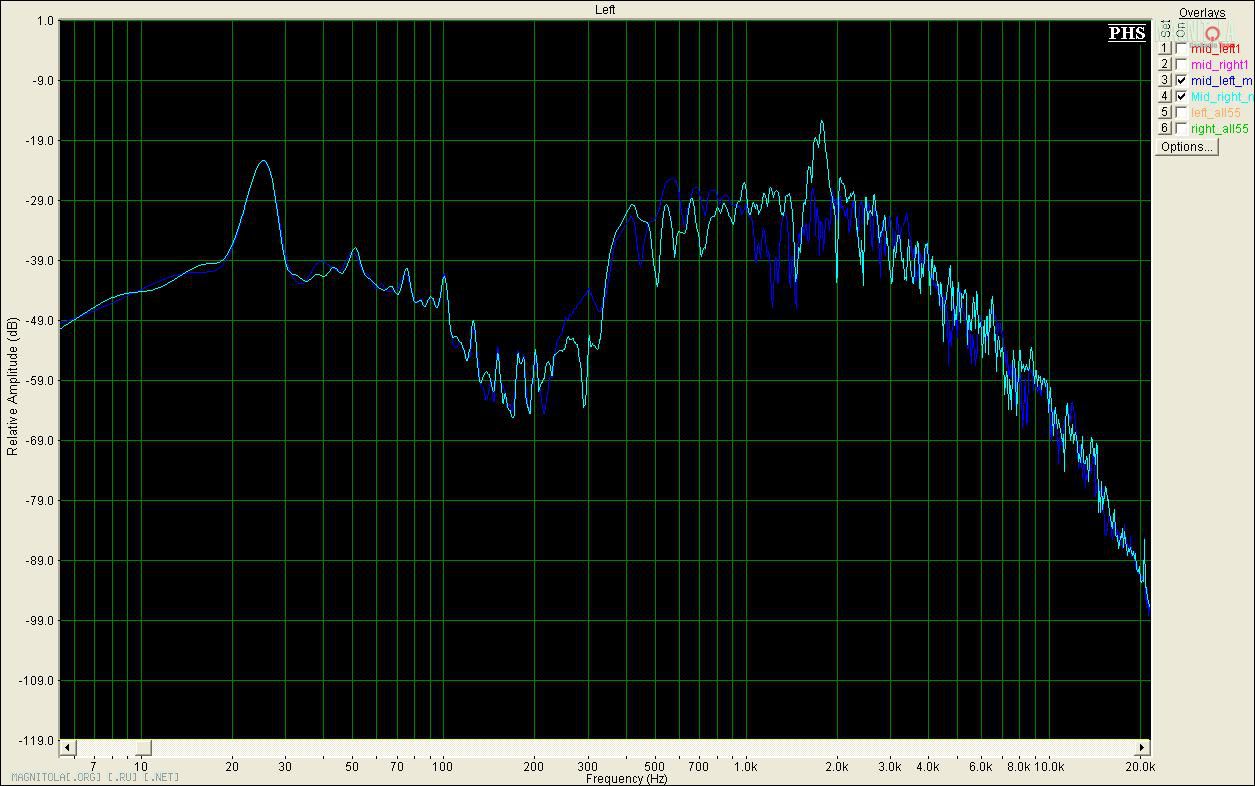Screen dimensions: 1255x786
Task: Uncheck the mid_left_m overlay checkbox
Action: coord(1182,80)
